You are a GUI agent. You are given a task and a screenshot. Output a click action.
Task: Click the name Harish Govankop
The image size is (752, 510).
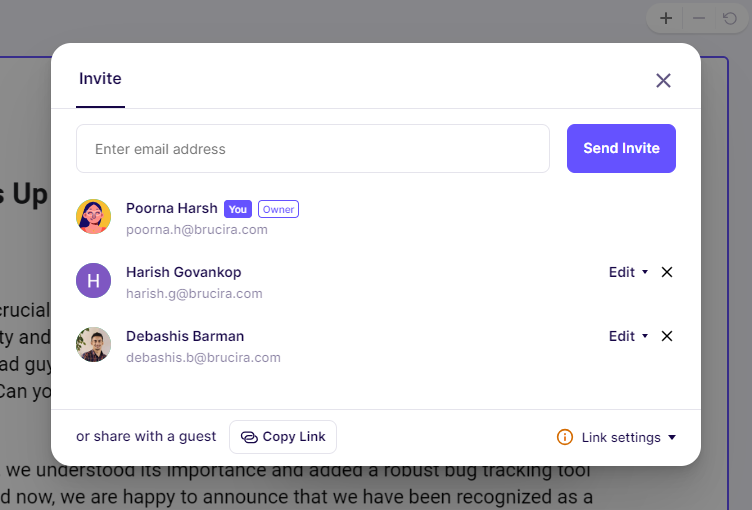click(184, 272)
